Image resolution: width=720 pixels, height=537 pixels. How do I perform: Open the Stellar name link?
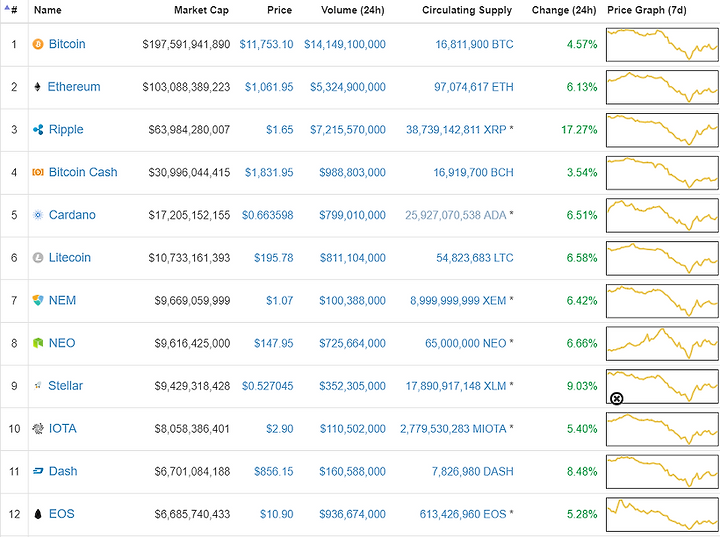click(x=66, y=386)
